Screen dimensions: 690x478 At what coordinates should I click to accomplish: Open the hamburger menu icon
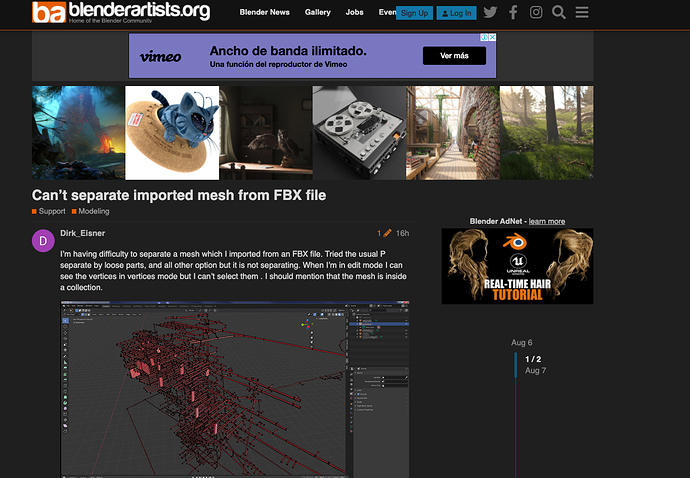(582, 12)
